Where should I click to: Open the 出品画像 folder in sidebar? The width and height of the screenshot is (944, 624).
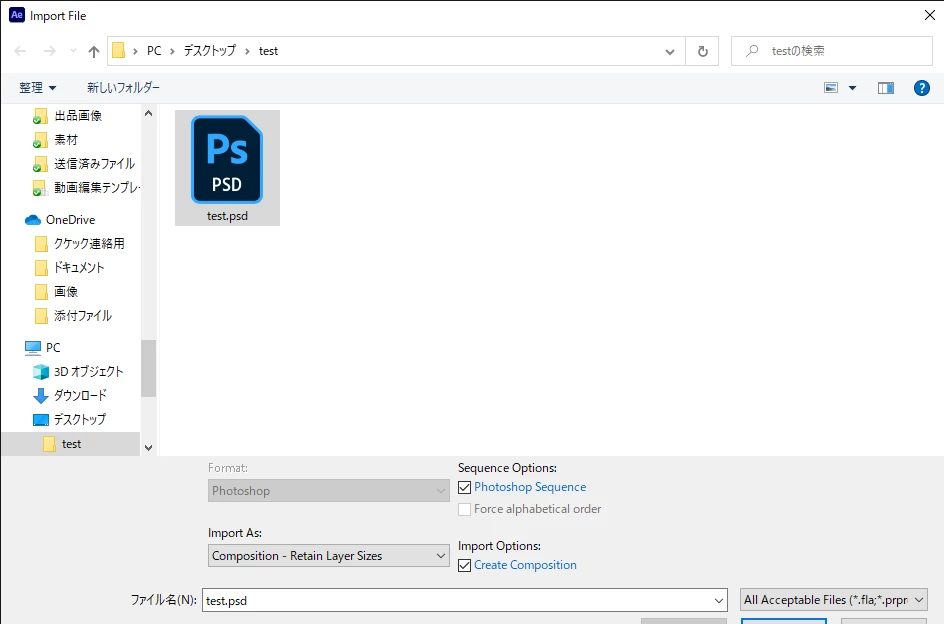tap(78, 116)
